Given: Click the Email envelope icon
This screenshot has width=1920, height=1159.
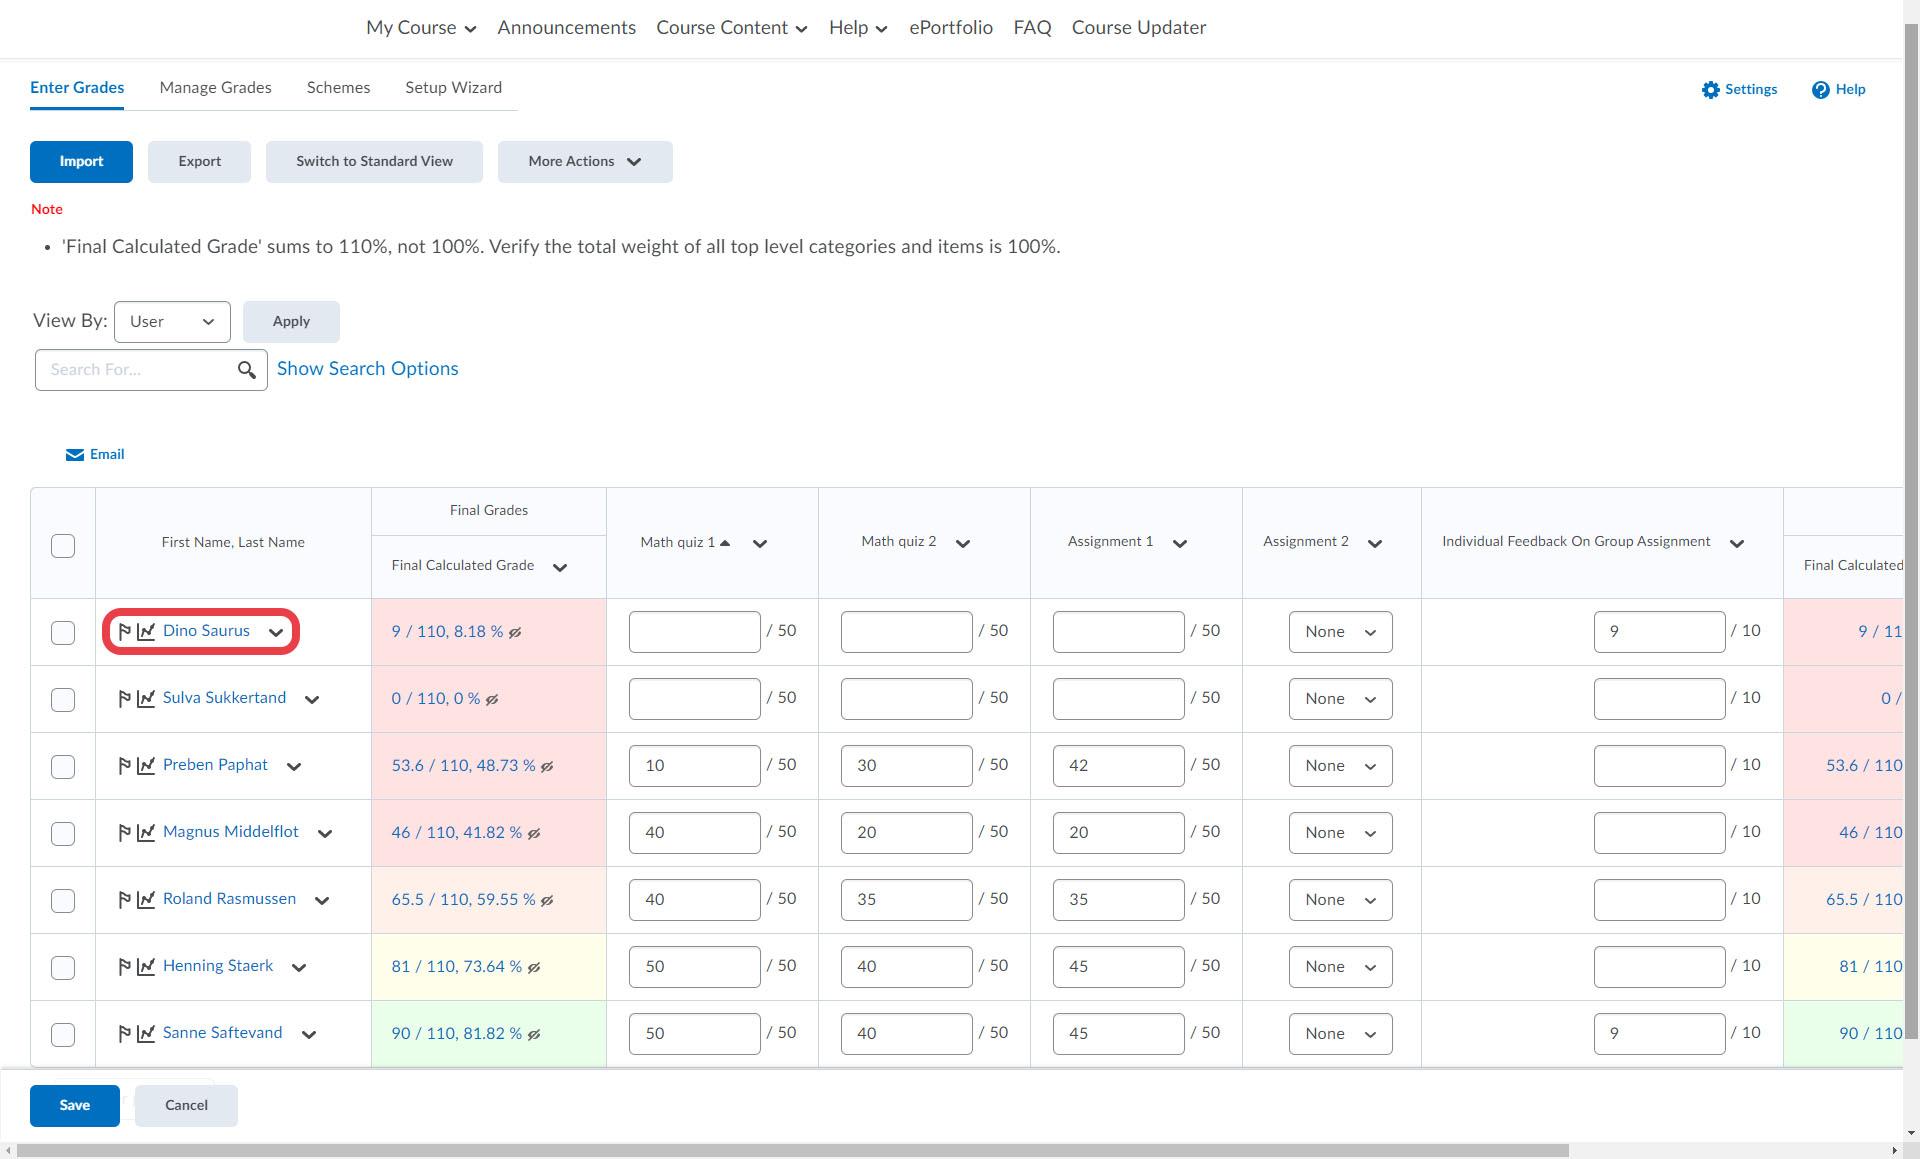Looking at the screenshot, I should 75,455.
